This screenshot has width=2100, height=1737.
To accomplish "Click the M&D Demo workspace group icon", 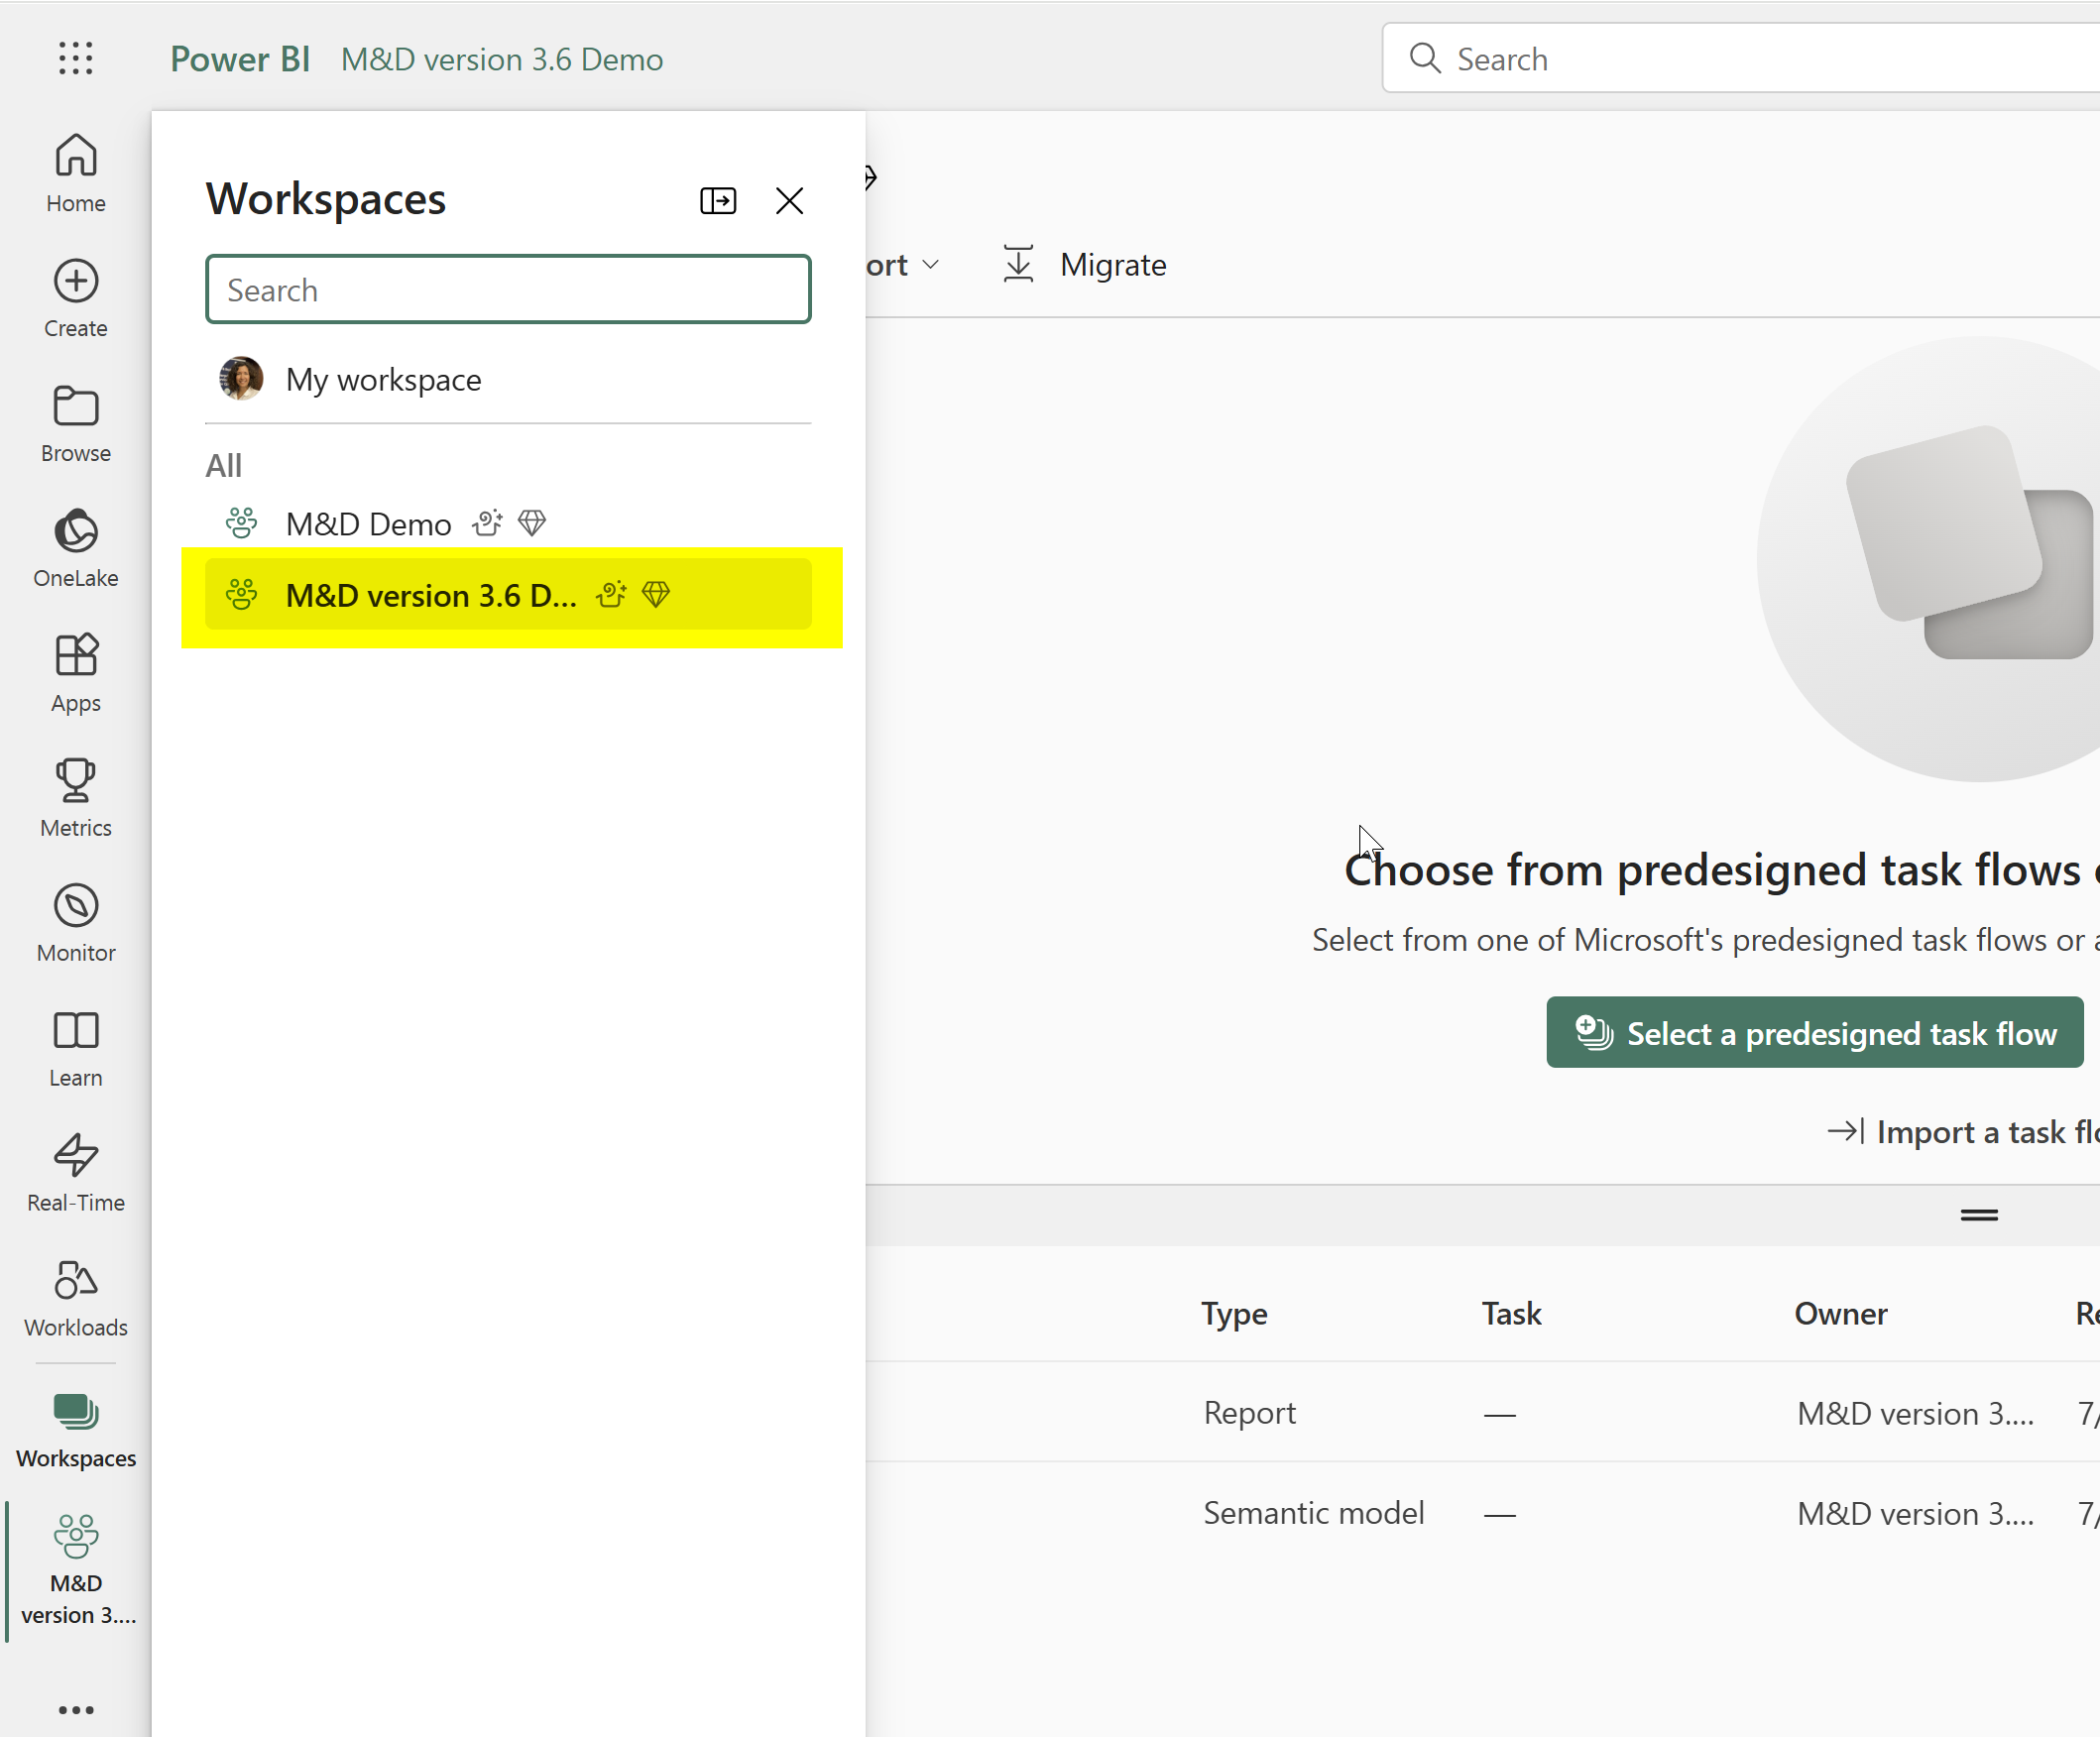I will (241, 523).
